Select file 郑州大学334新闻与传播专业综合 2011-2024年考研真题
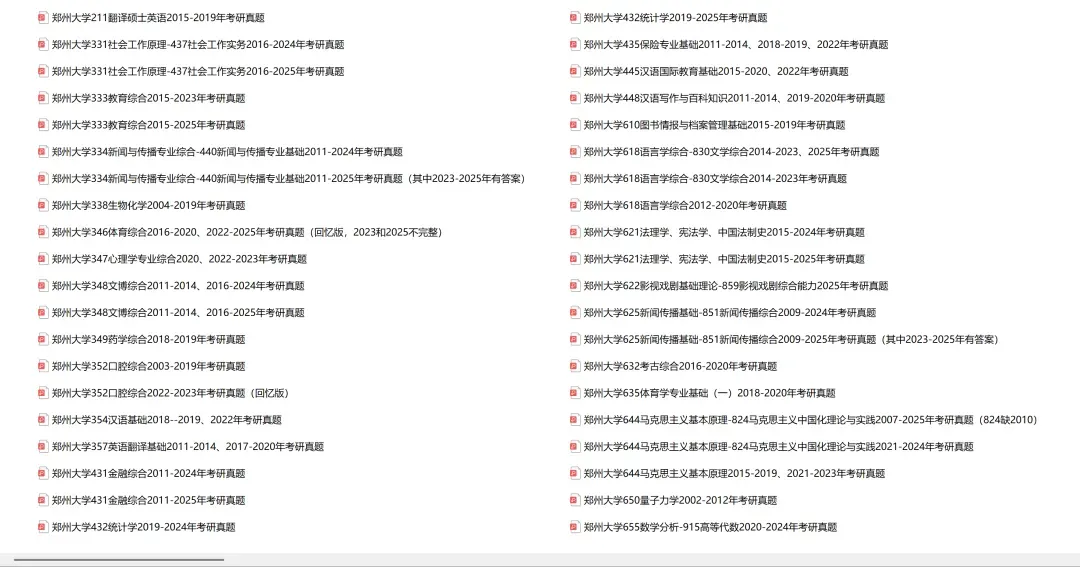This screenshot has height=567, width=1080. 220,152
